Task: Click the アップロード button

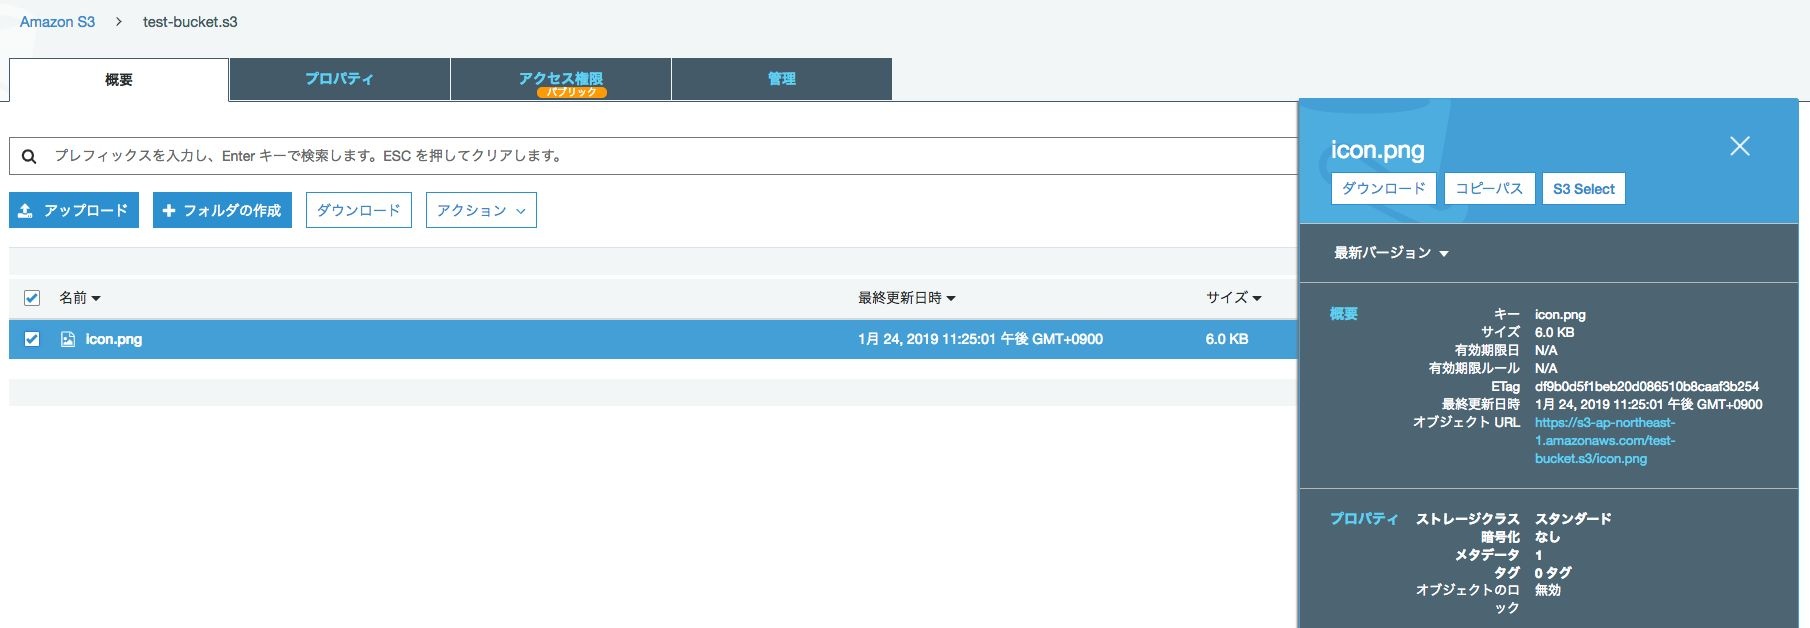Action: tap(74, 210)
